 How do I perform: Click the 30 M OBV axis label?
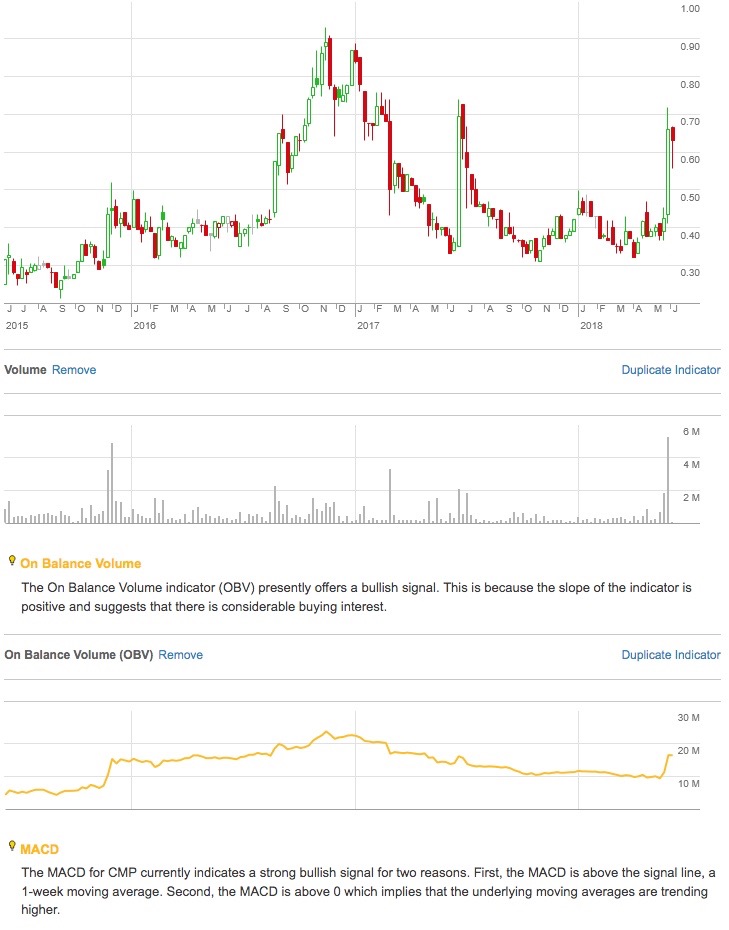coord(689,718)
